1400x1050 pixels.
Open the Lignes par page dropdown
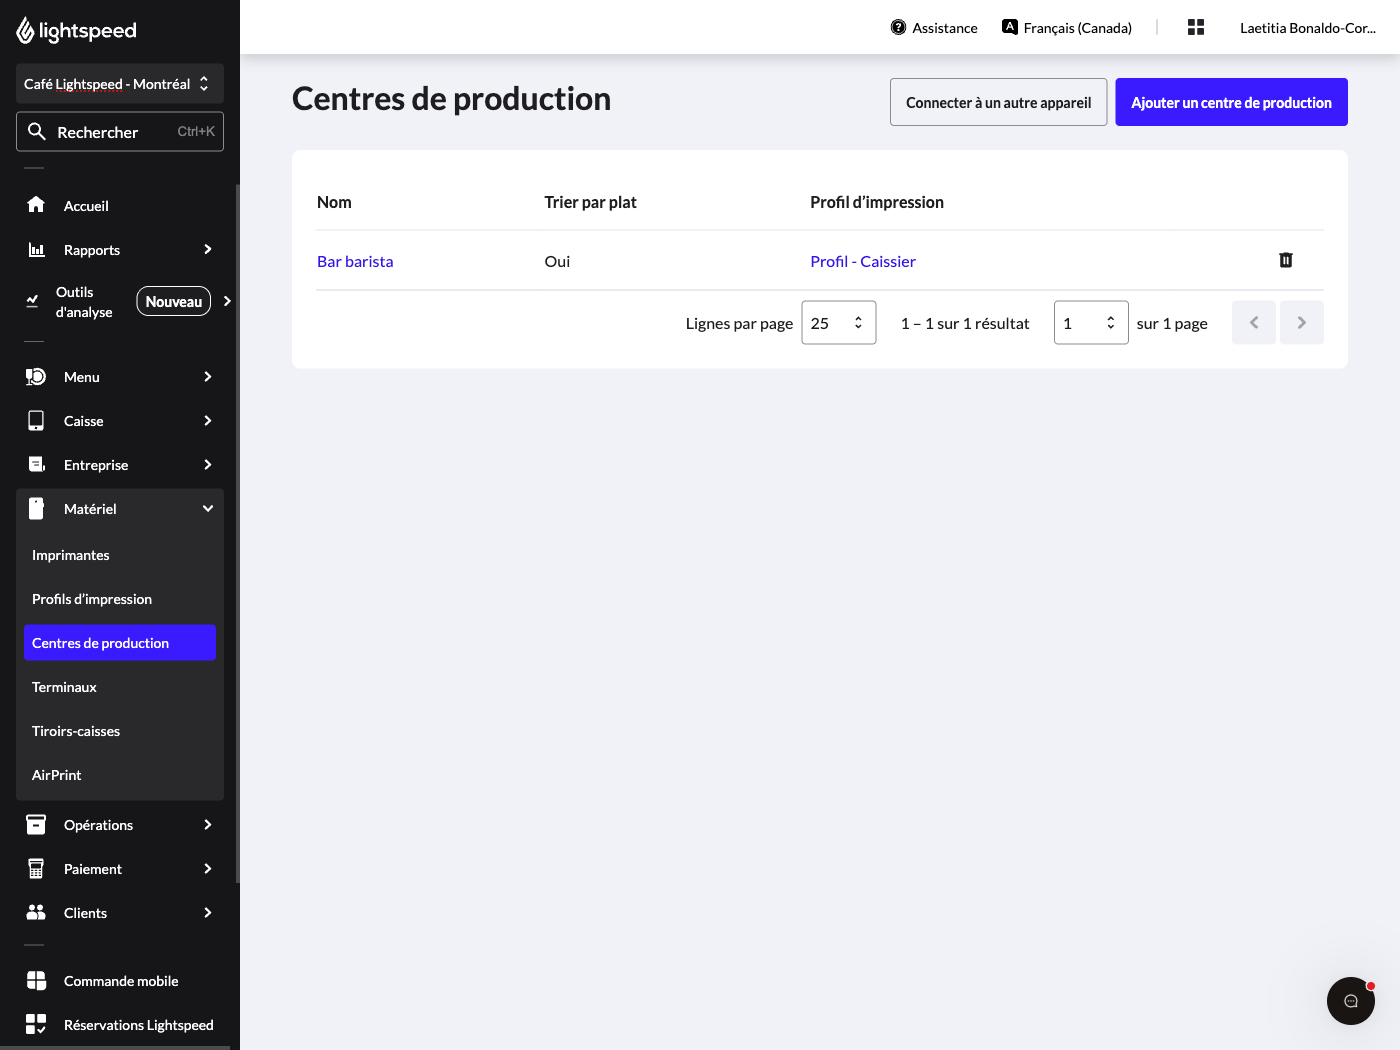[x=839, y=322]
